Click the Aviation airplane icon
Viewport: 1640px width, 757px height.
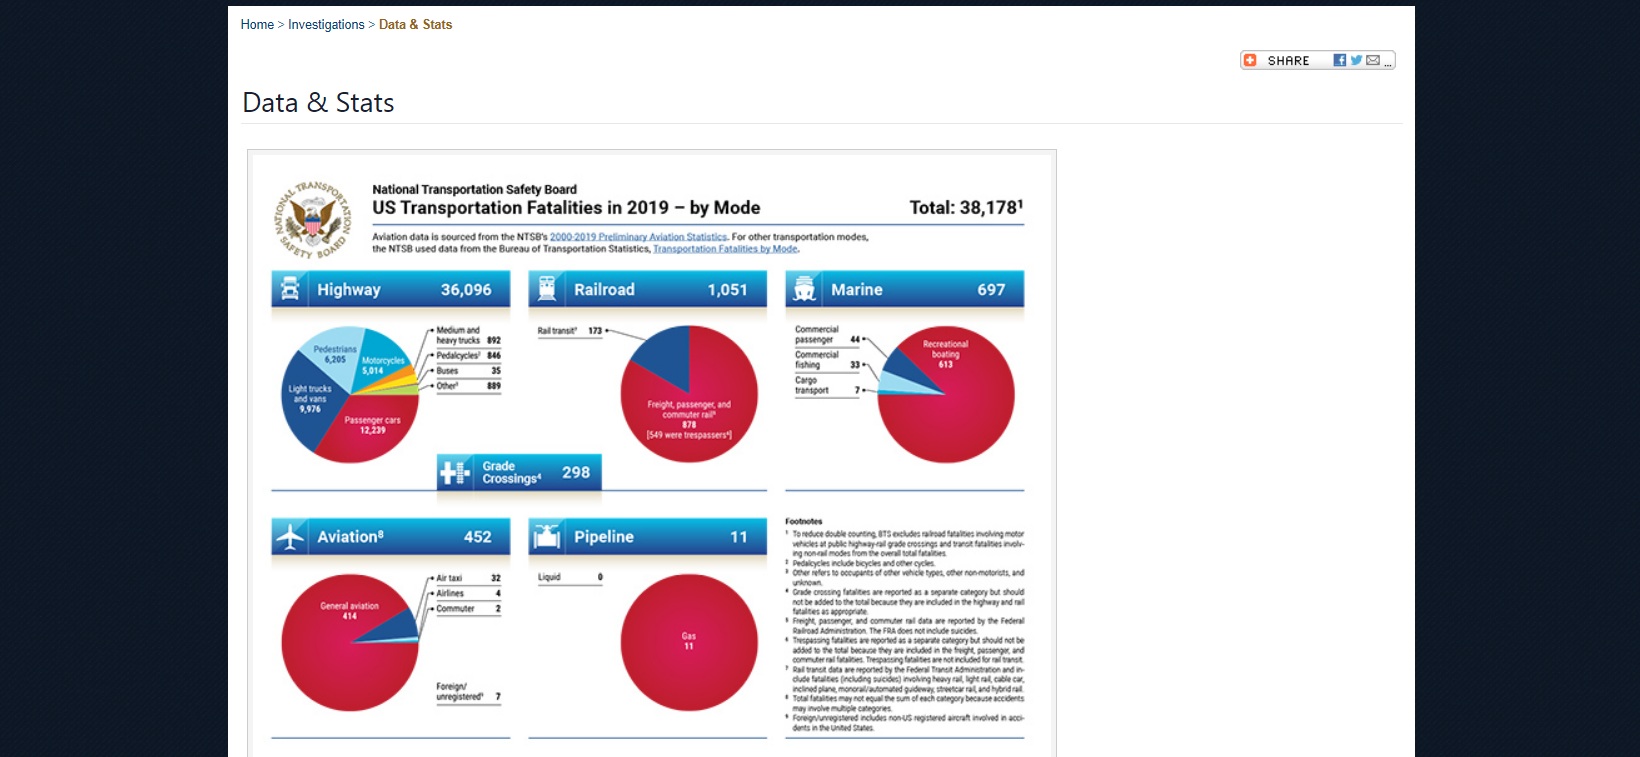pyautogui.click(x=290, y=537)
